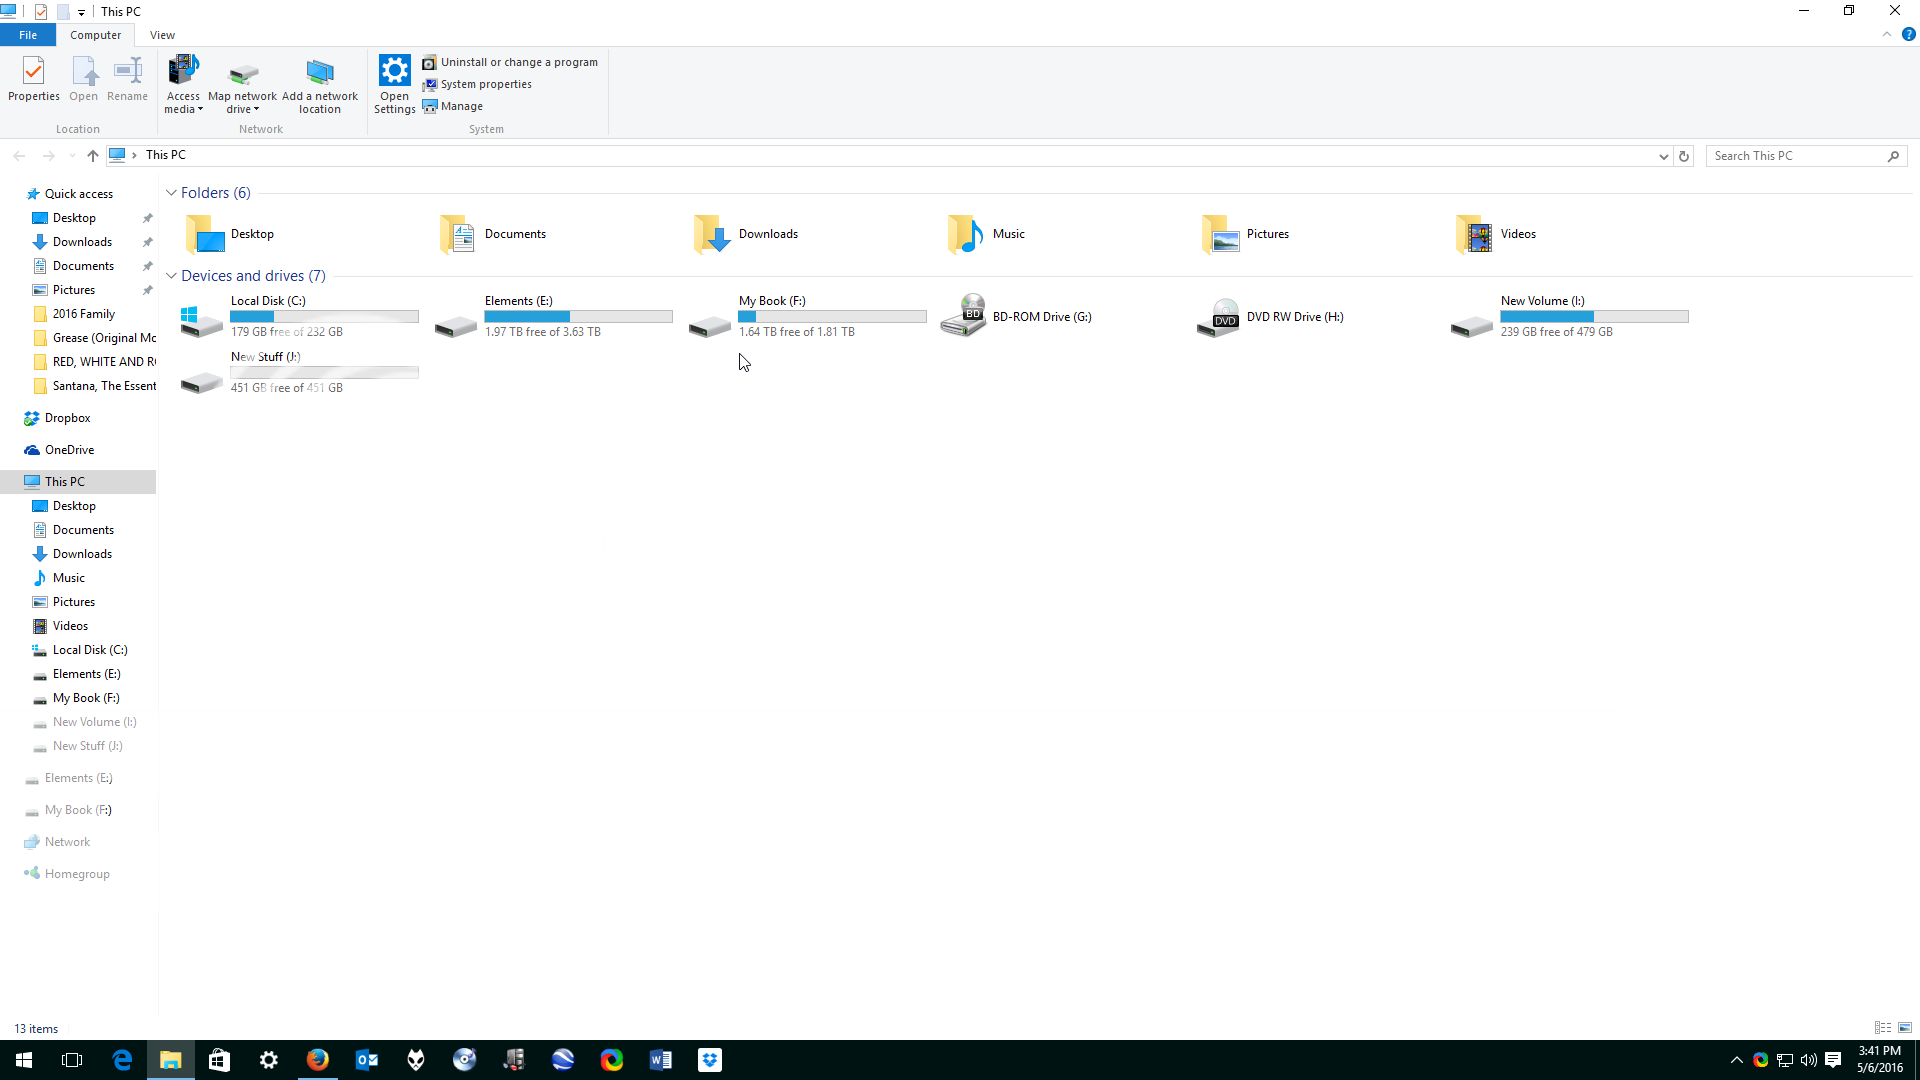The height and width of the screenshot is (1080, 1920).
Task: Click the Refresh button in the address bar
Action: 1684,156
